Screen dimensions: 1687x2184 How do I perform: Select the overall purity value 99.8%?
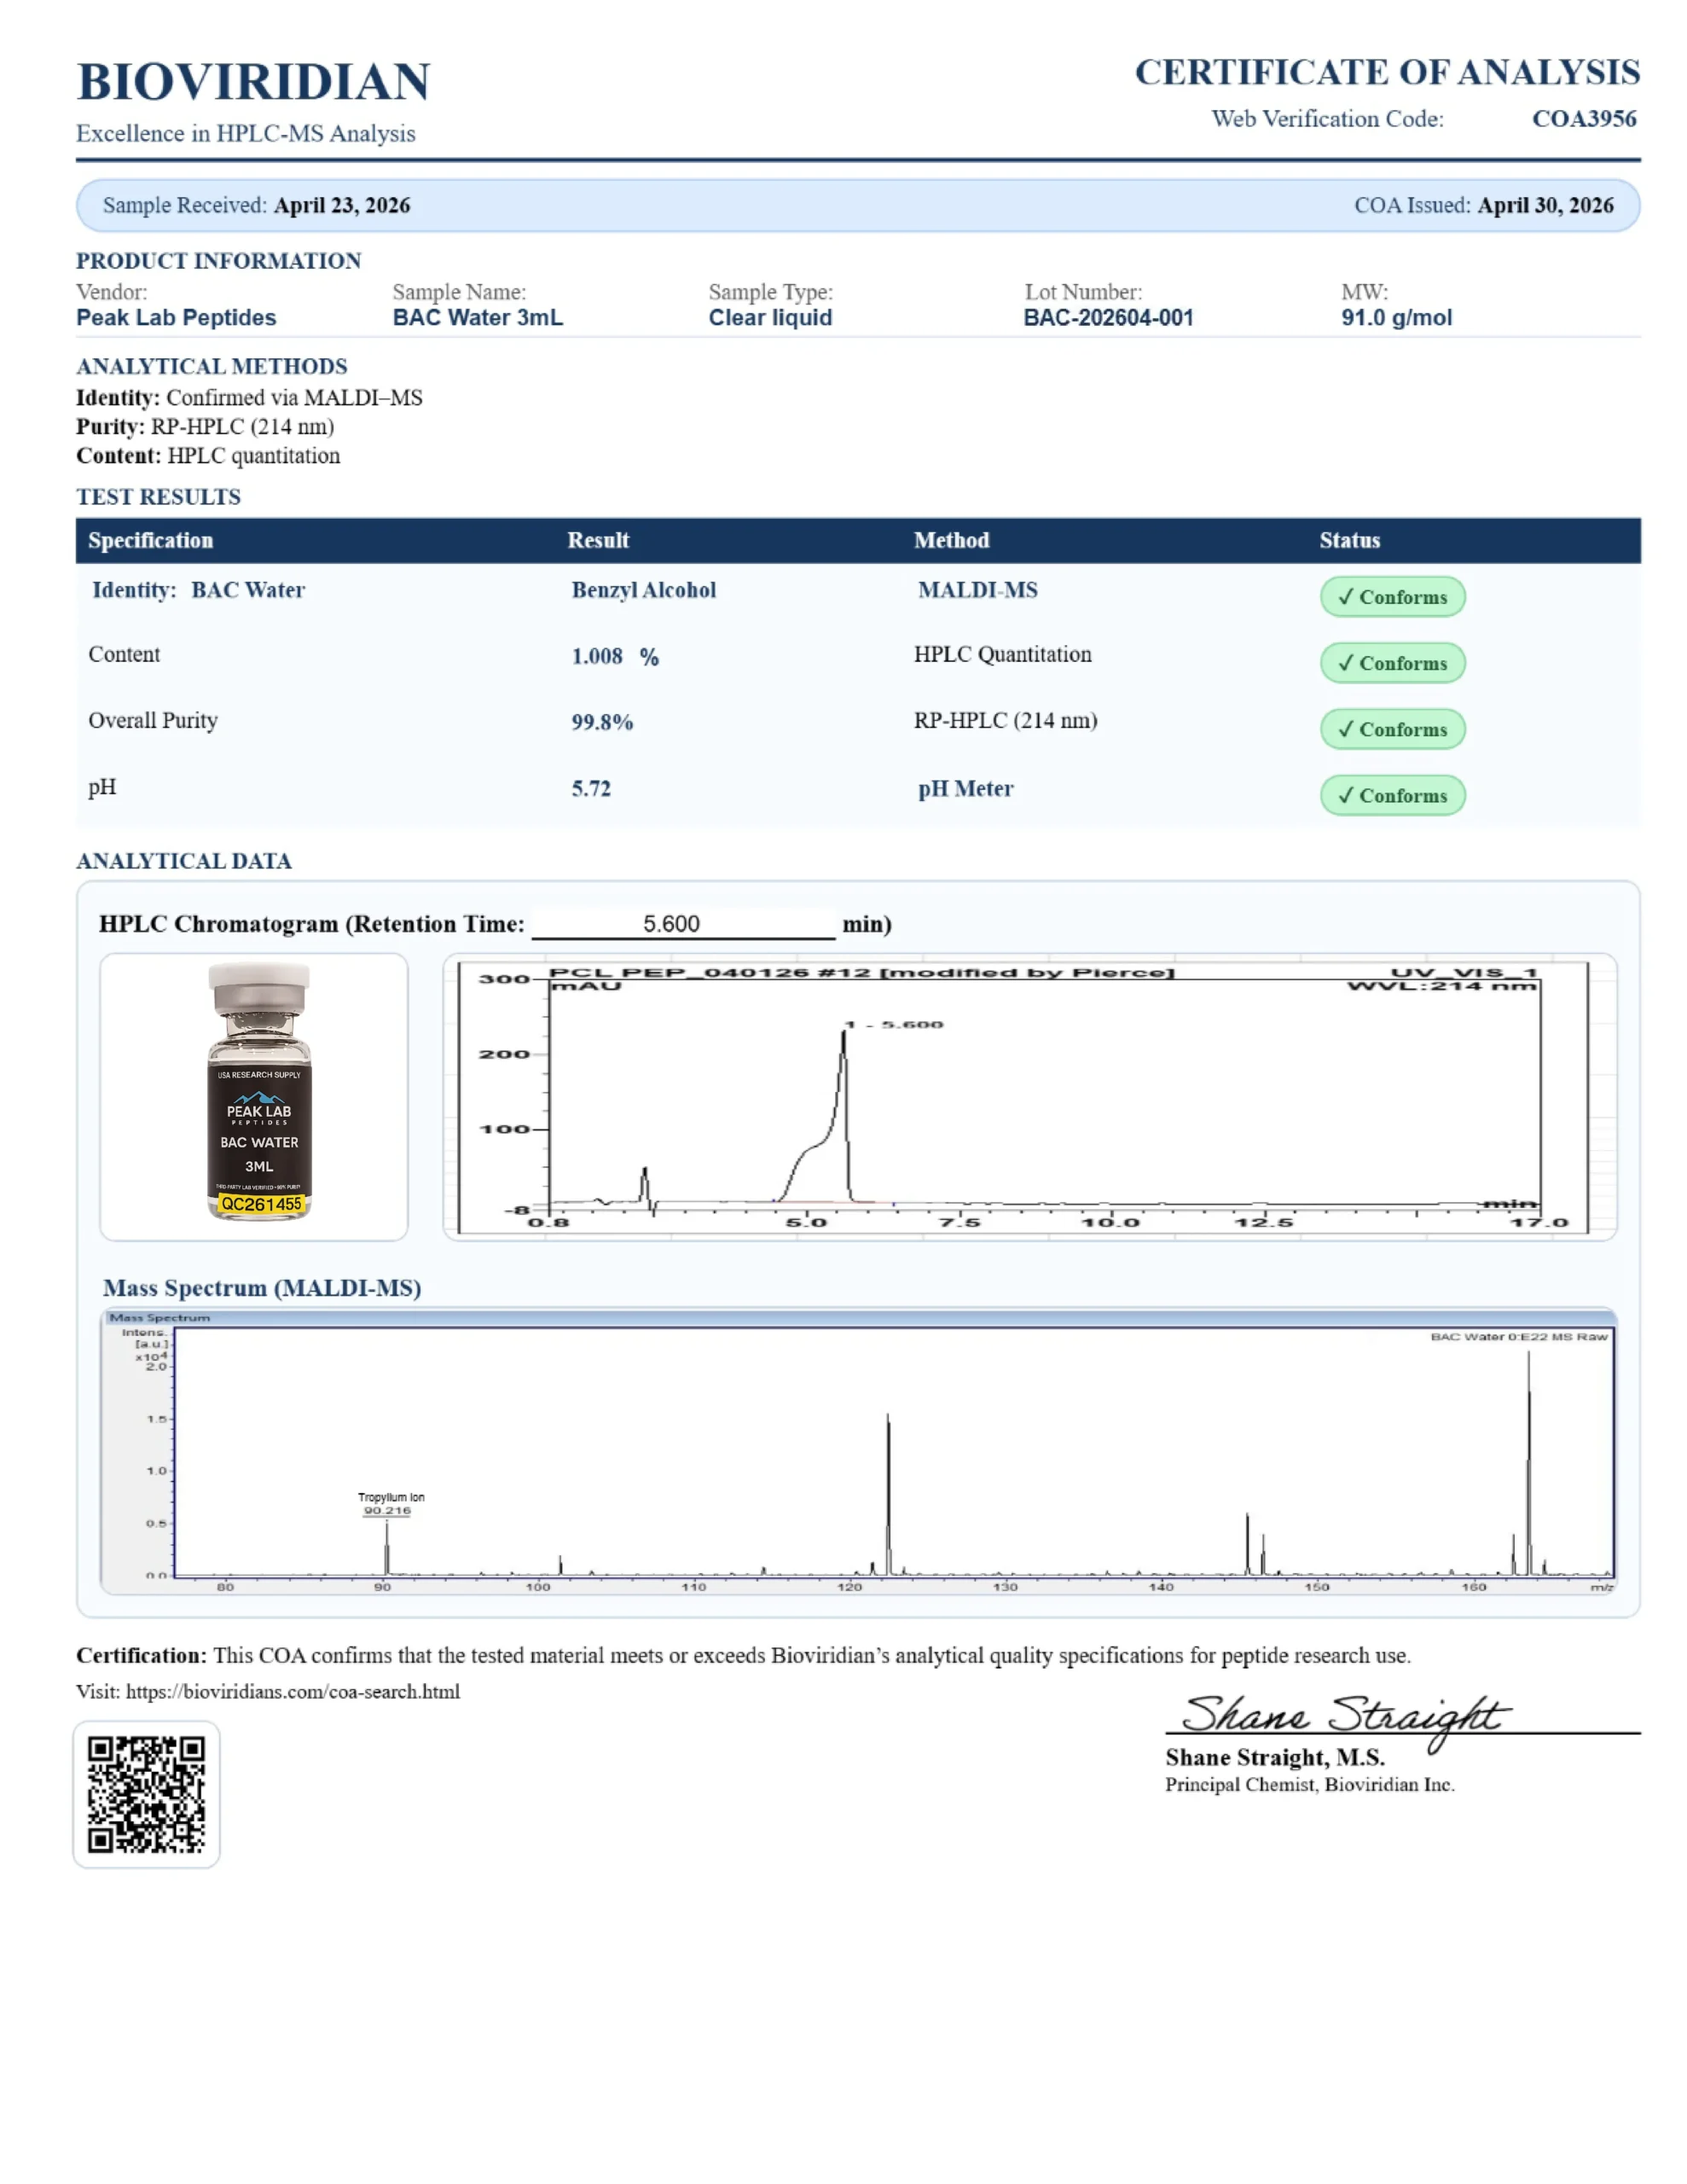click(x=602, y=722)
